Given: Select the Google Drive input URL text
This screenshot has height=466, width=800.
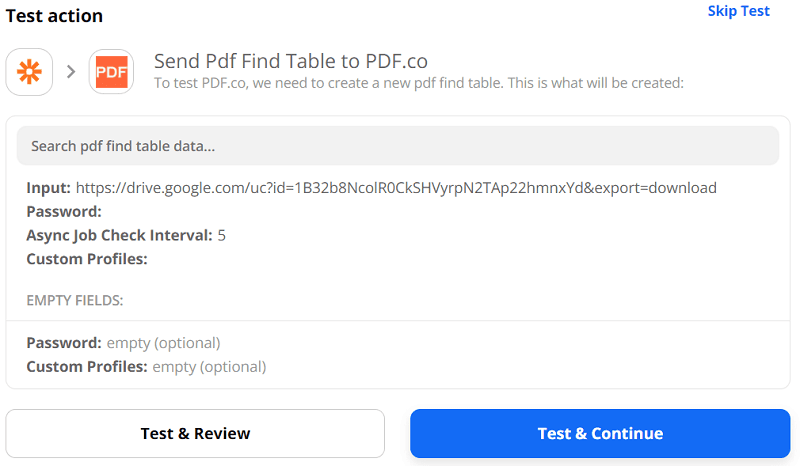Looking at the screenshot, I should point(396,188).
